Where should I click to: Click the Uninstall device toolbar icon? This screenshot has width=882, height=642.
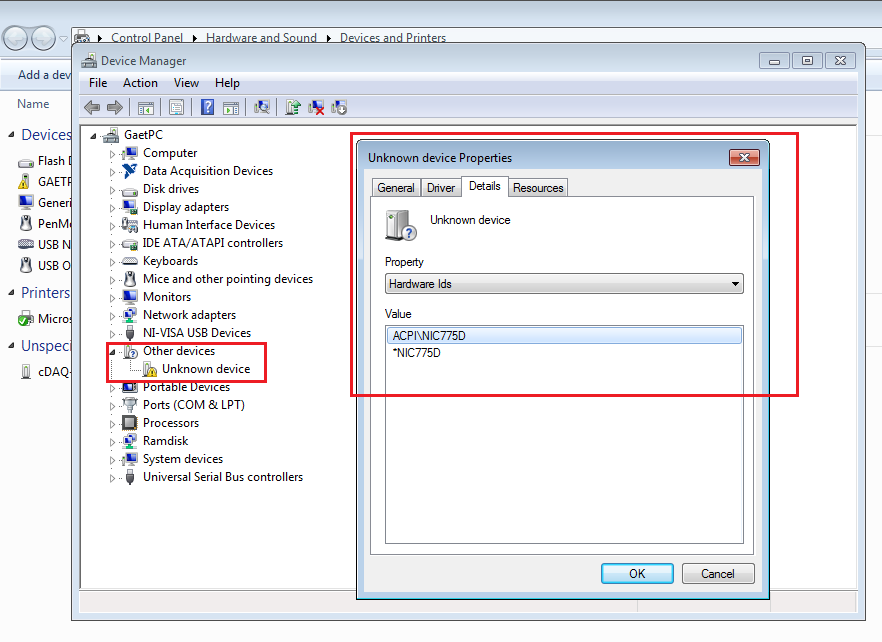click(316, 107)
